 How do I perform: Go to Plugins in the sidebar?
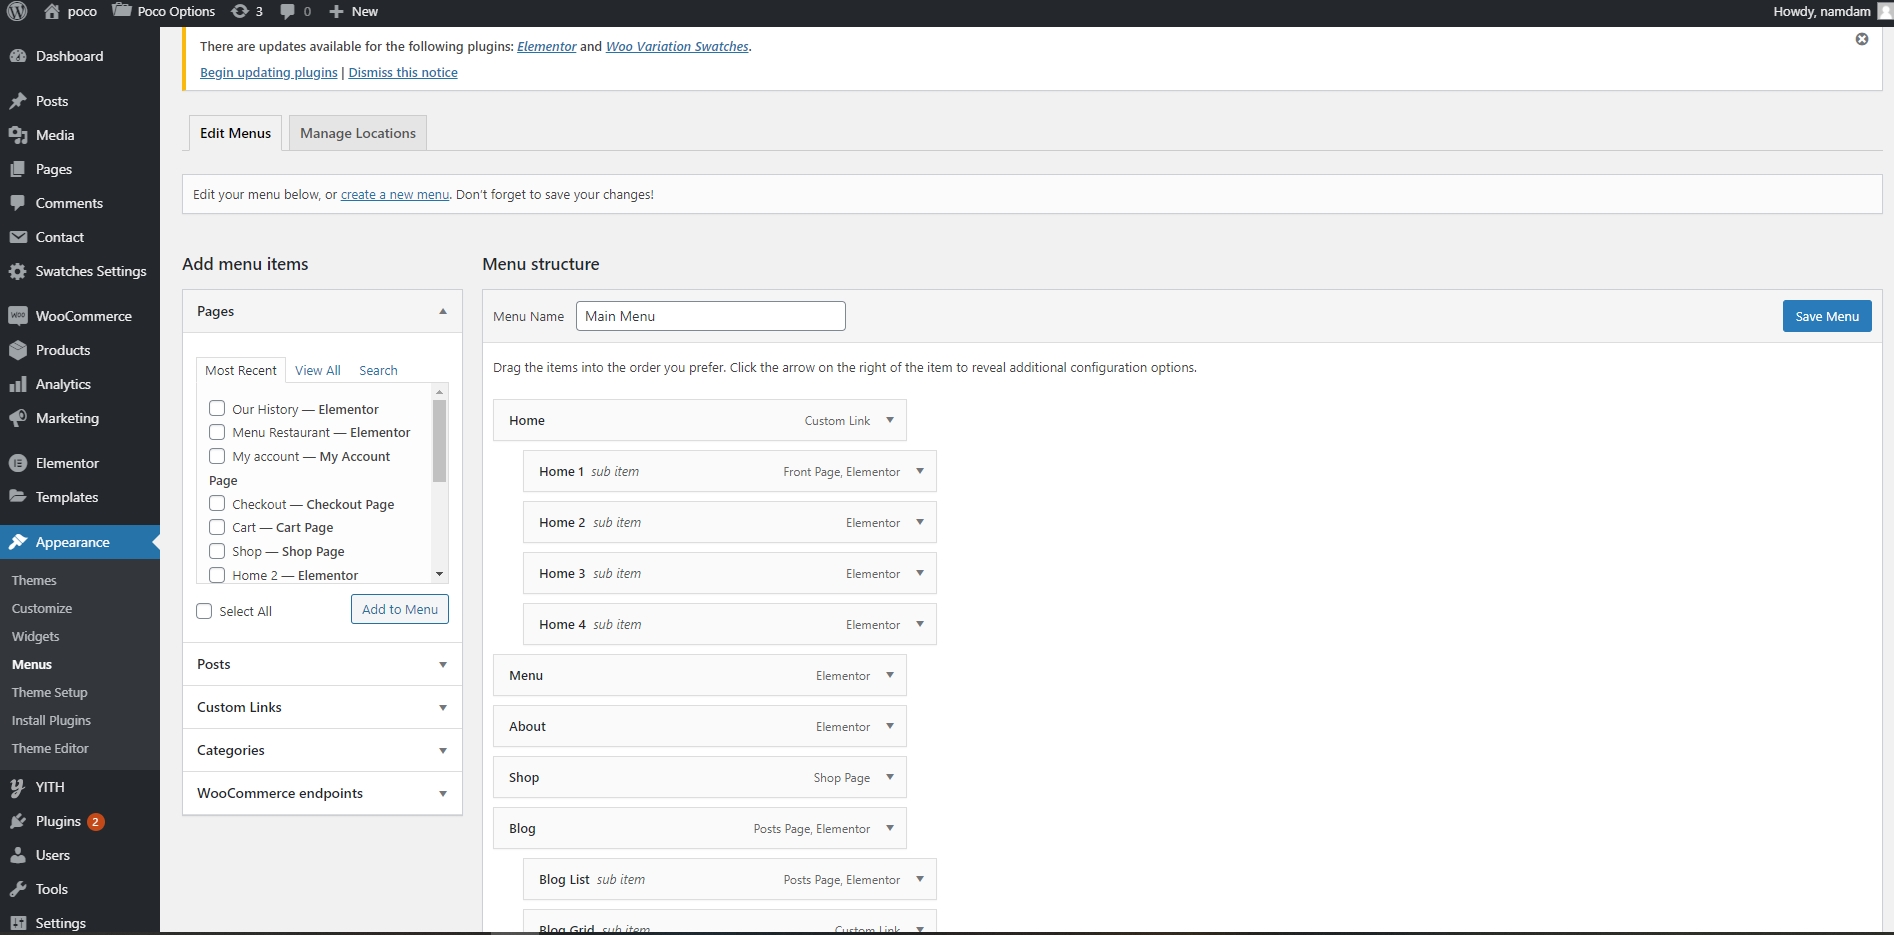tap(58, 821)
